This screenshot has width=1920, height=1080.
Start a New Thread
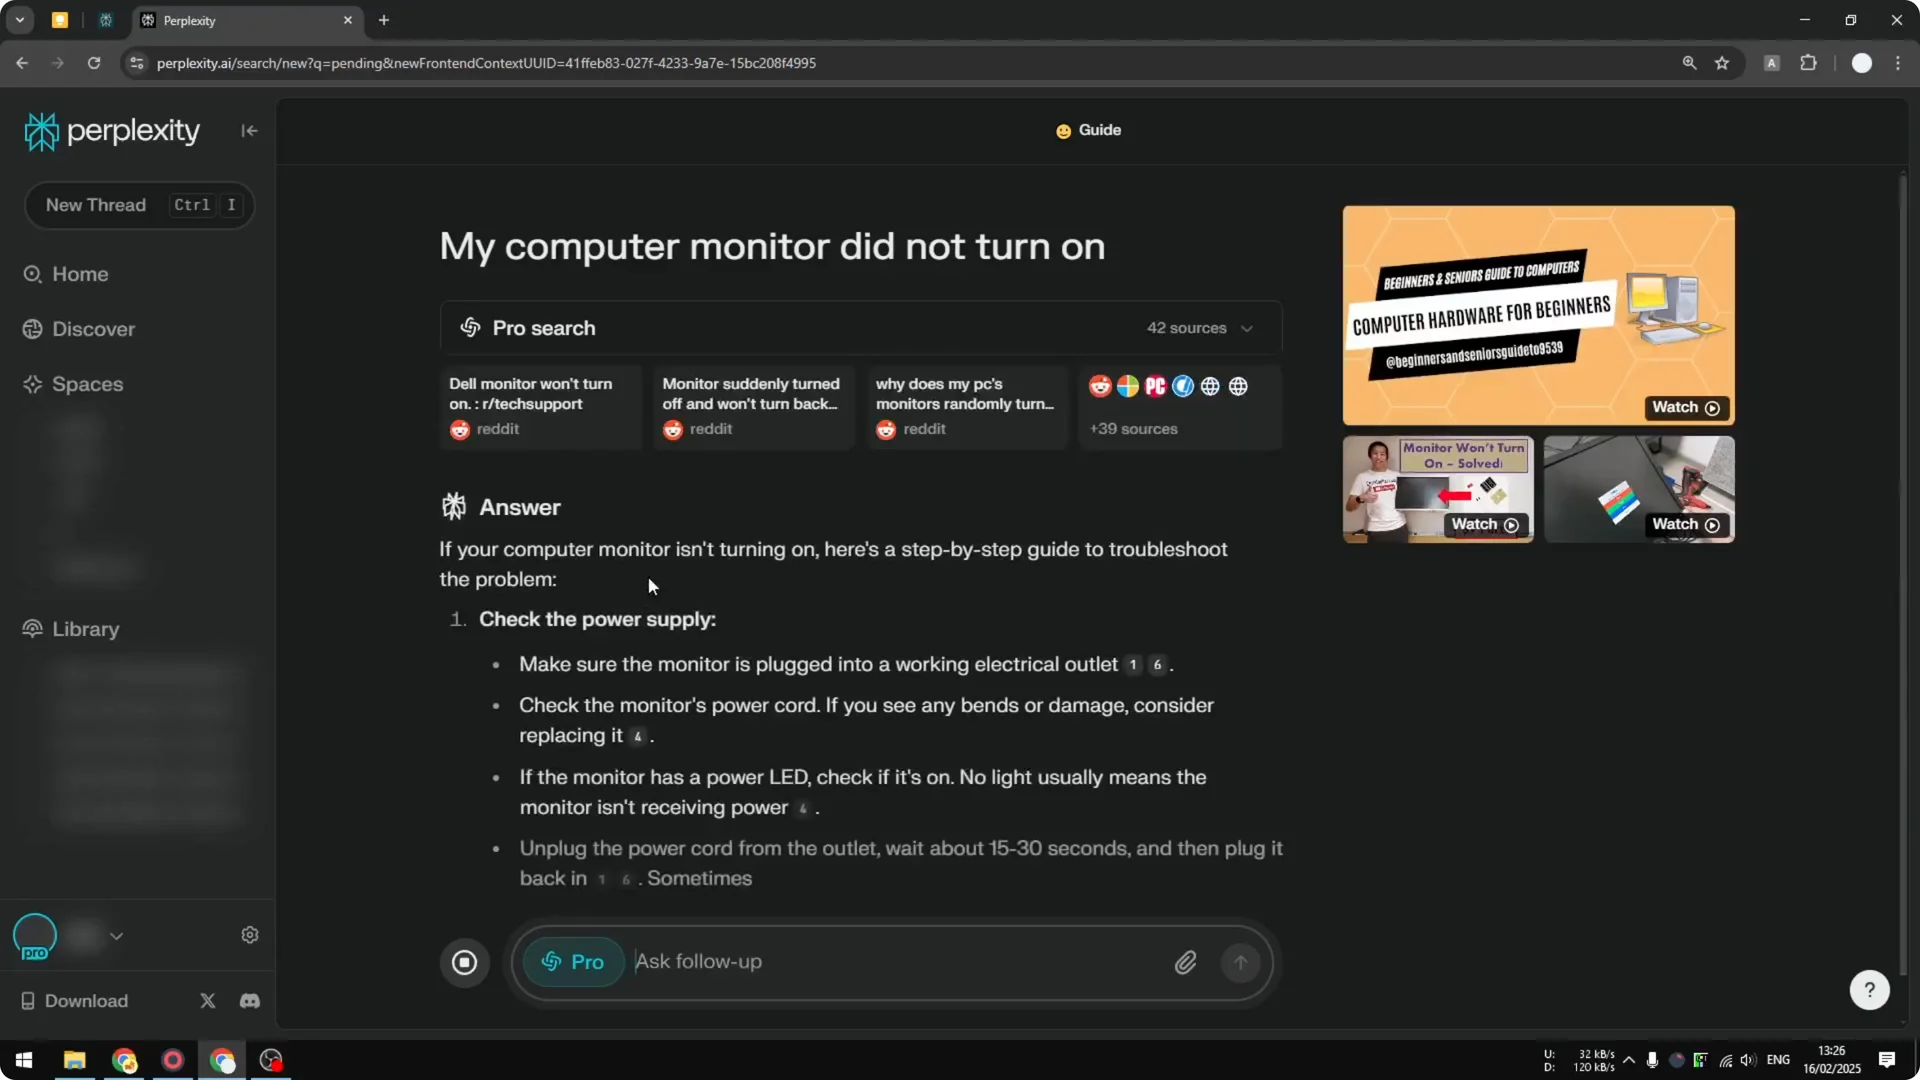point(95,205)
